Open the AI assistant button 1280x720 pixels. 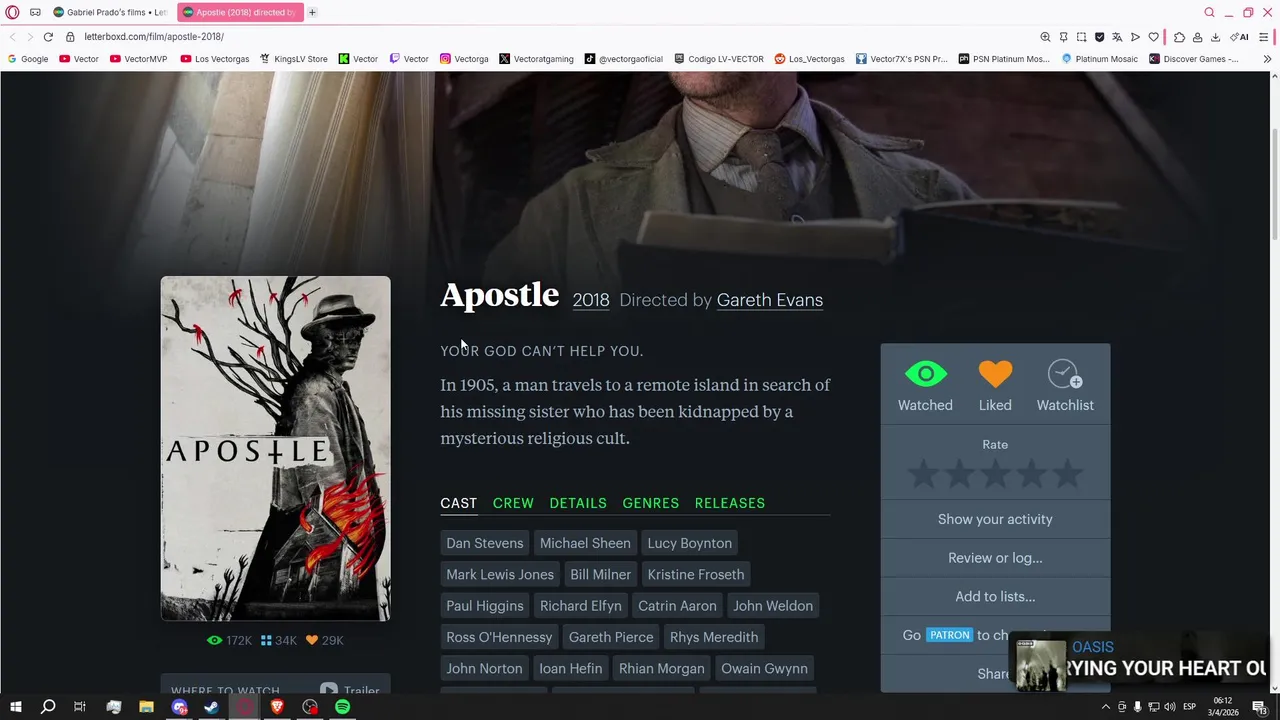click(x=1239, y=37)
